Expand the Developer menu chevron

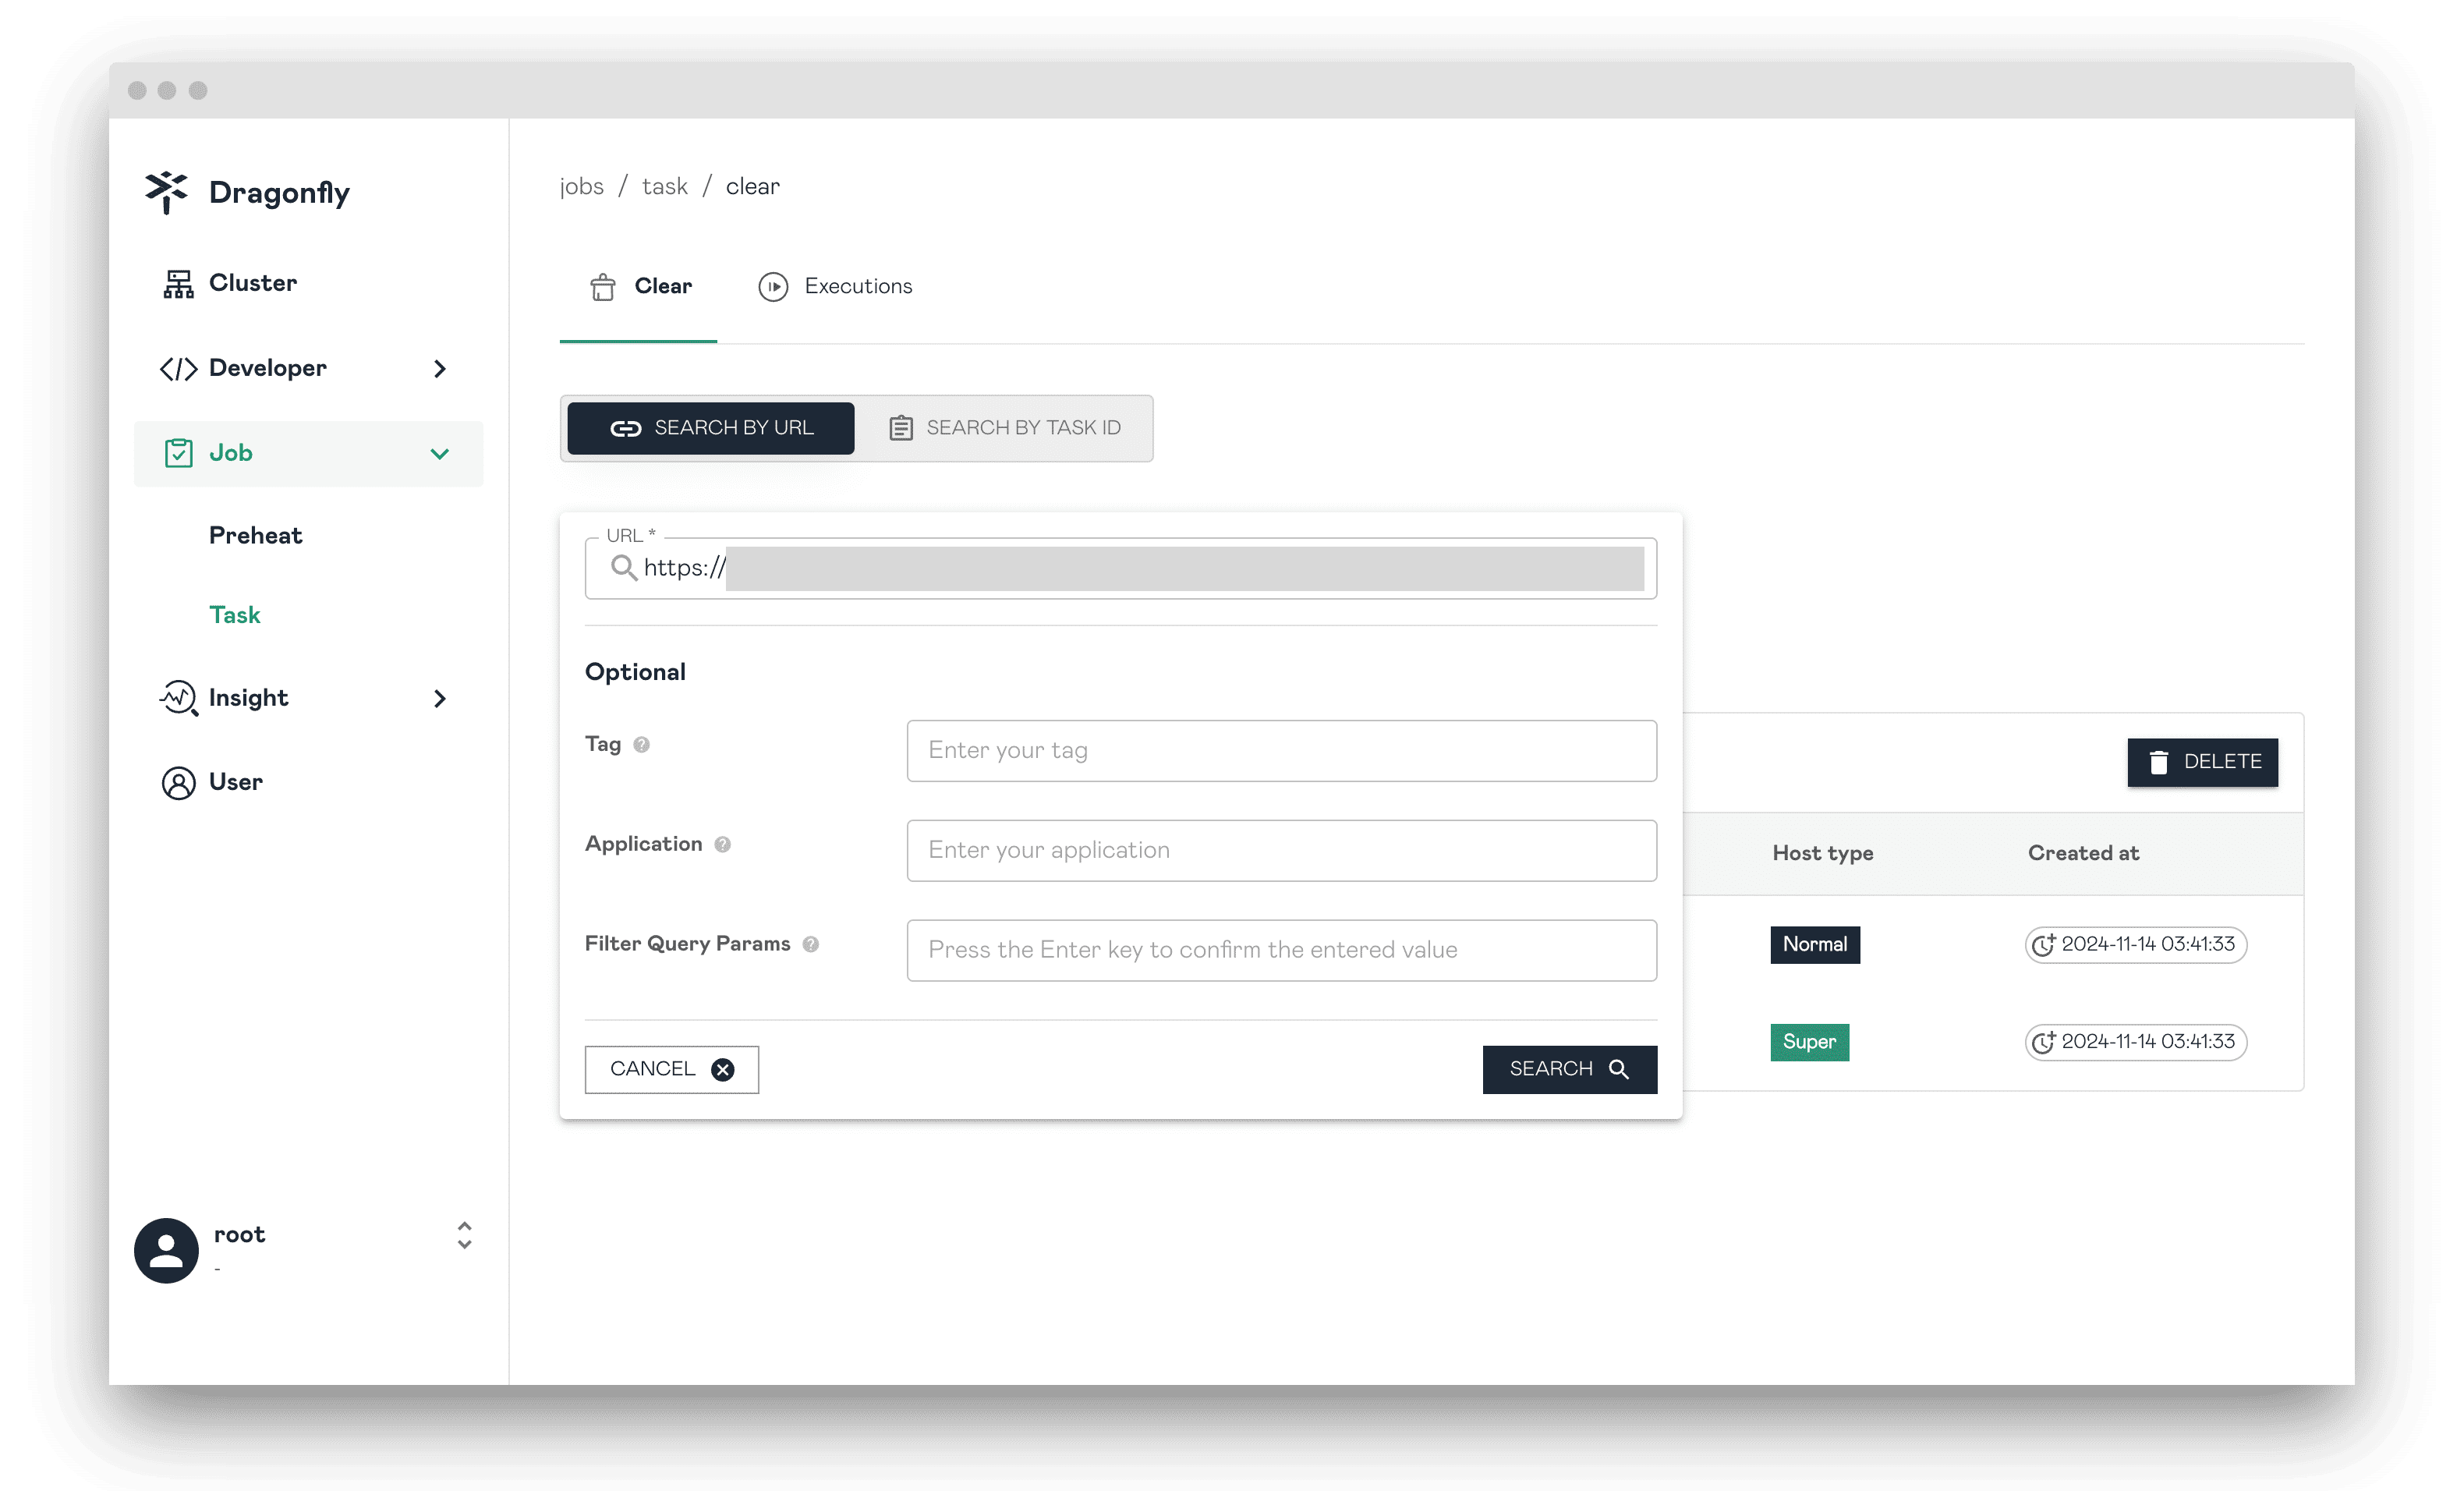pos(440,369)
